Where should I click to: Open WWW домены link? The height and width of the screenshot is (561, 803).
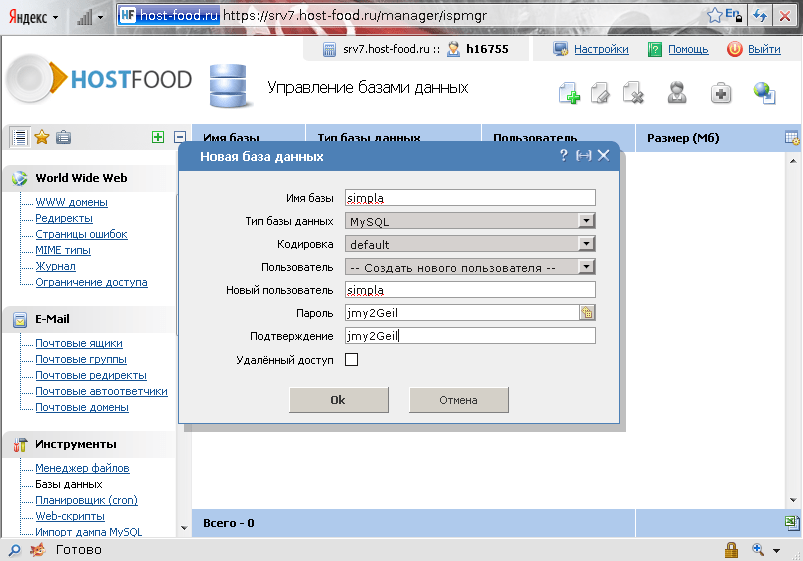71,202
